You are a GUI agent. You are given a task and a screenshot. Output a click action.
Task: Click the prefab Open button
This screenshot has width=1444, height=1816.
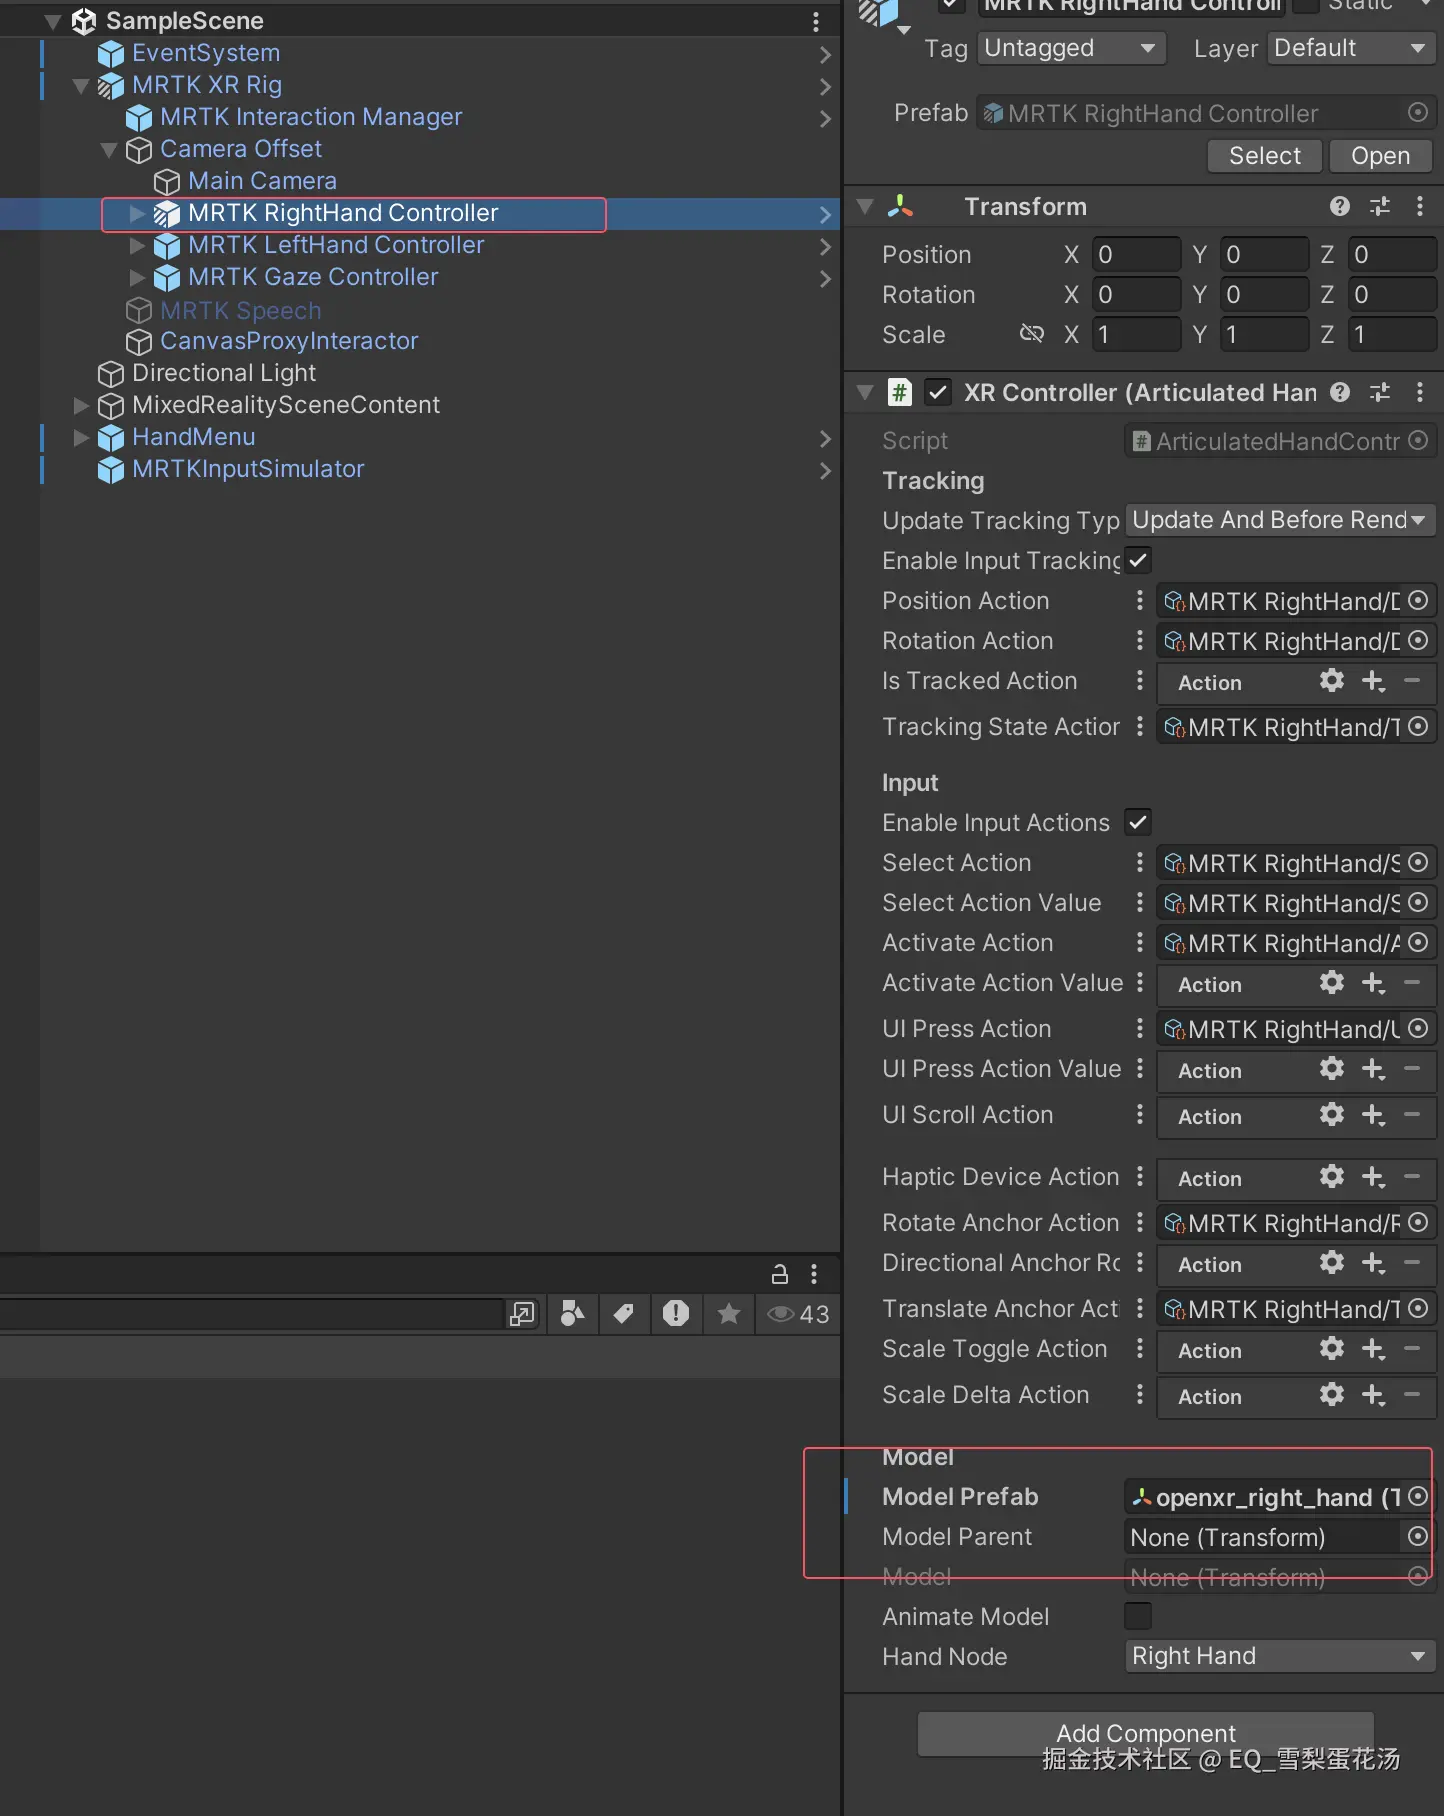1381,156
